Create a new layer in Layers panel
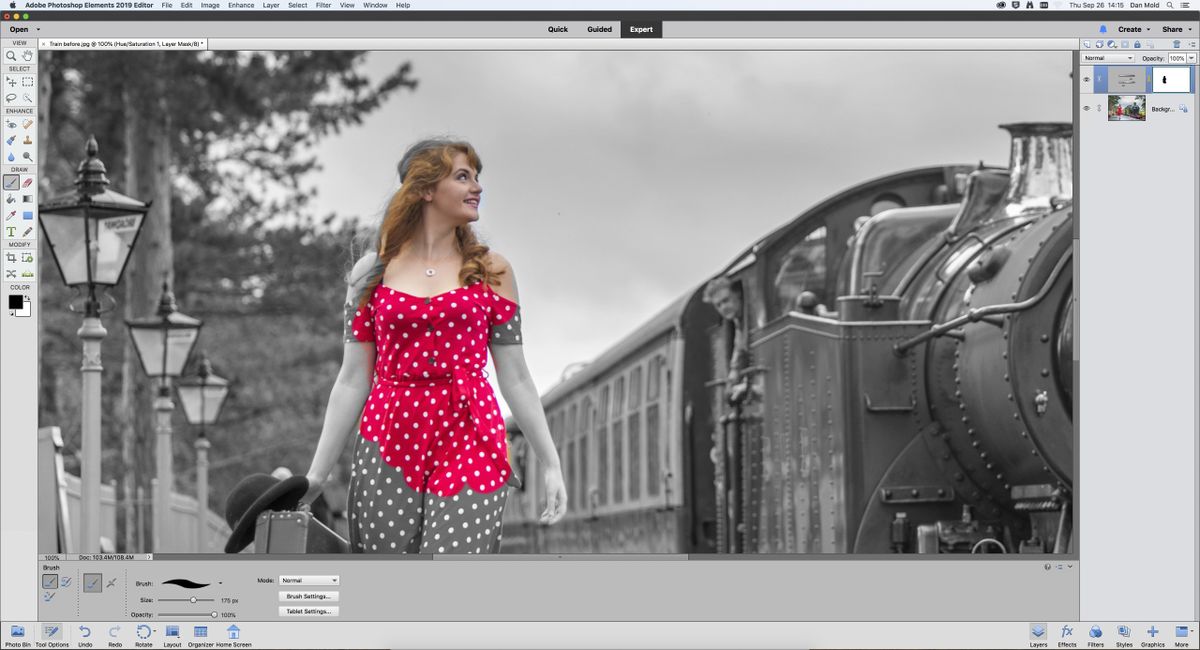The height and width of the screenshot is (650, 1200). click(1087, 44)
